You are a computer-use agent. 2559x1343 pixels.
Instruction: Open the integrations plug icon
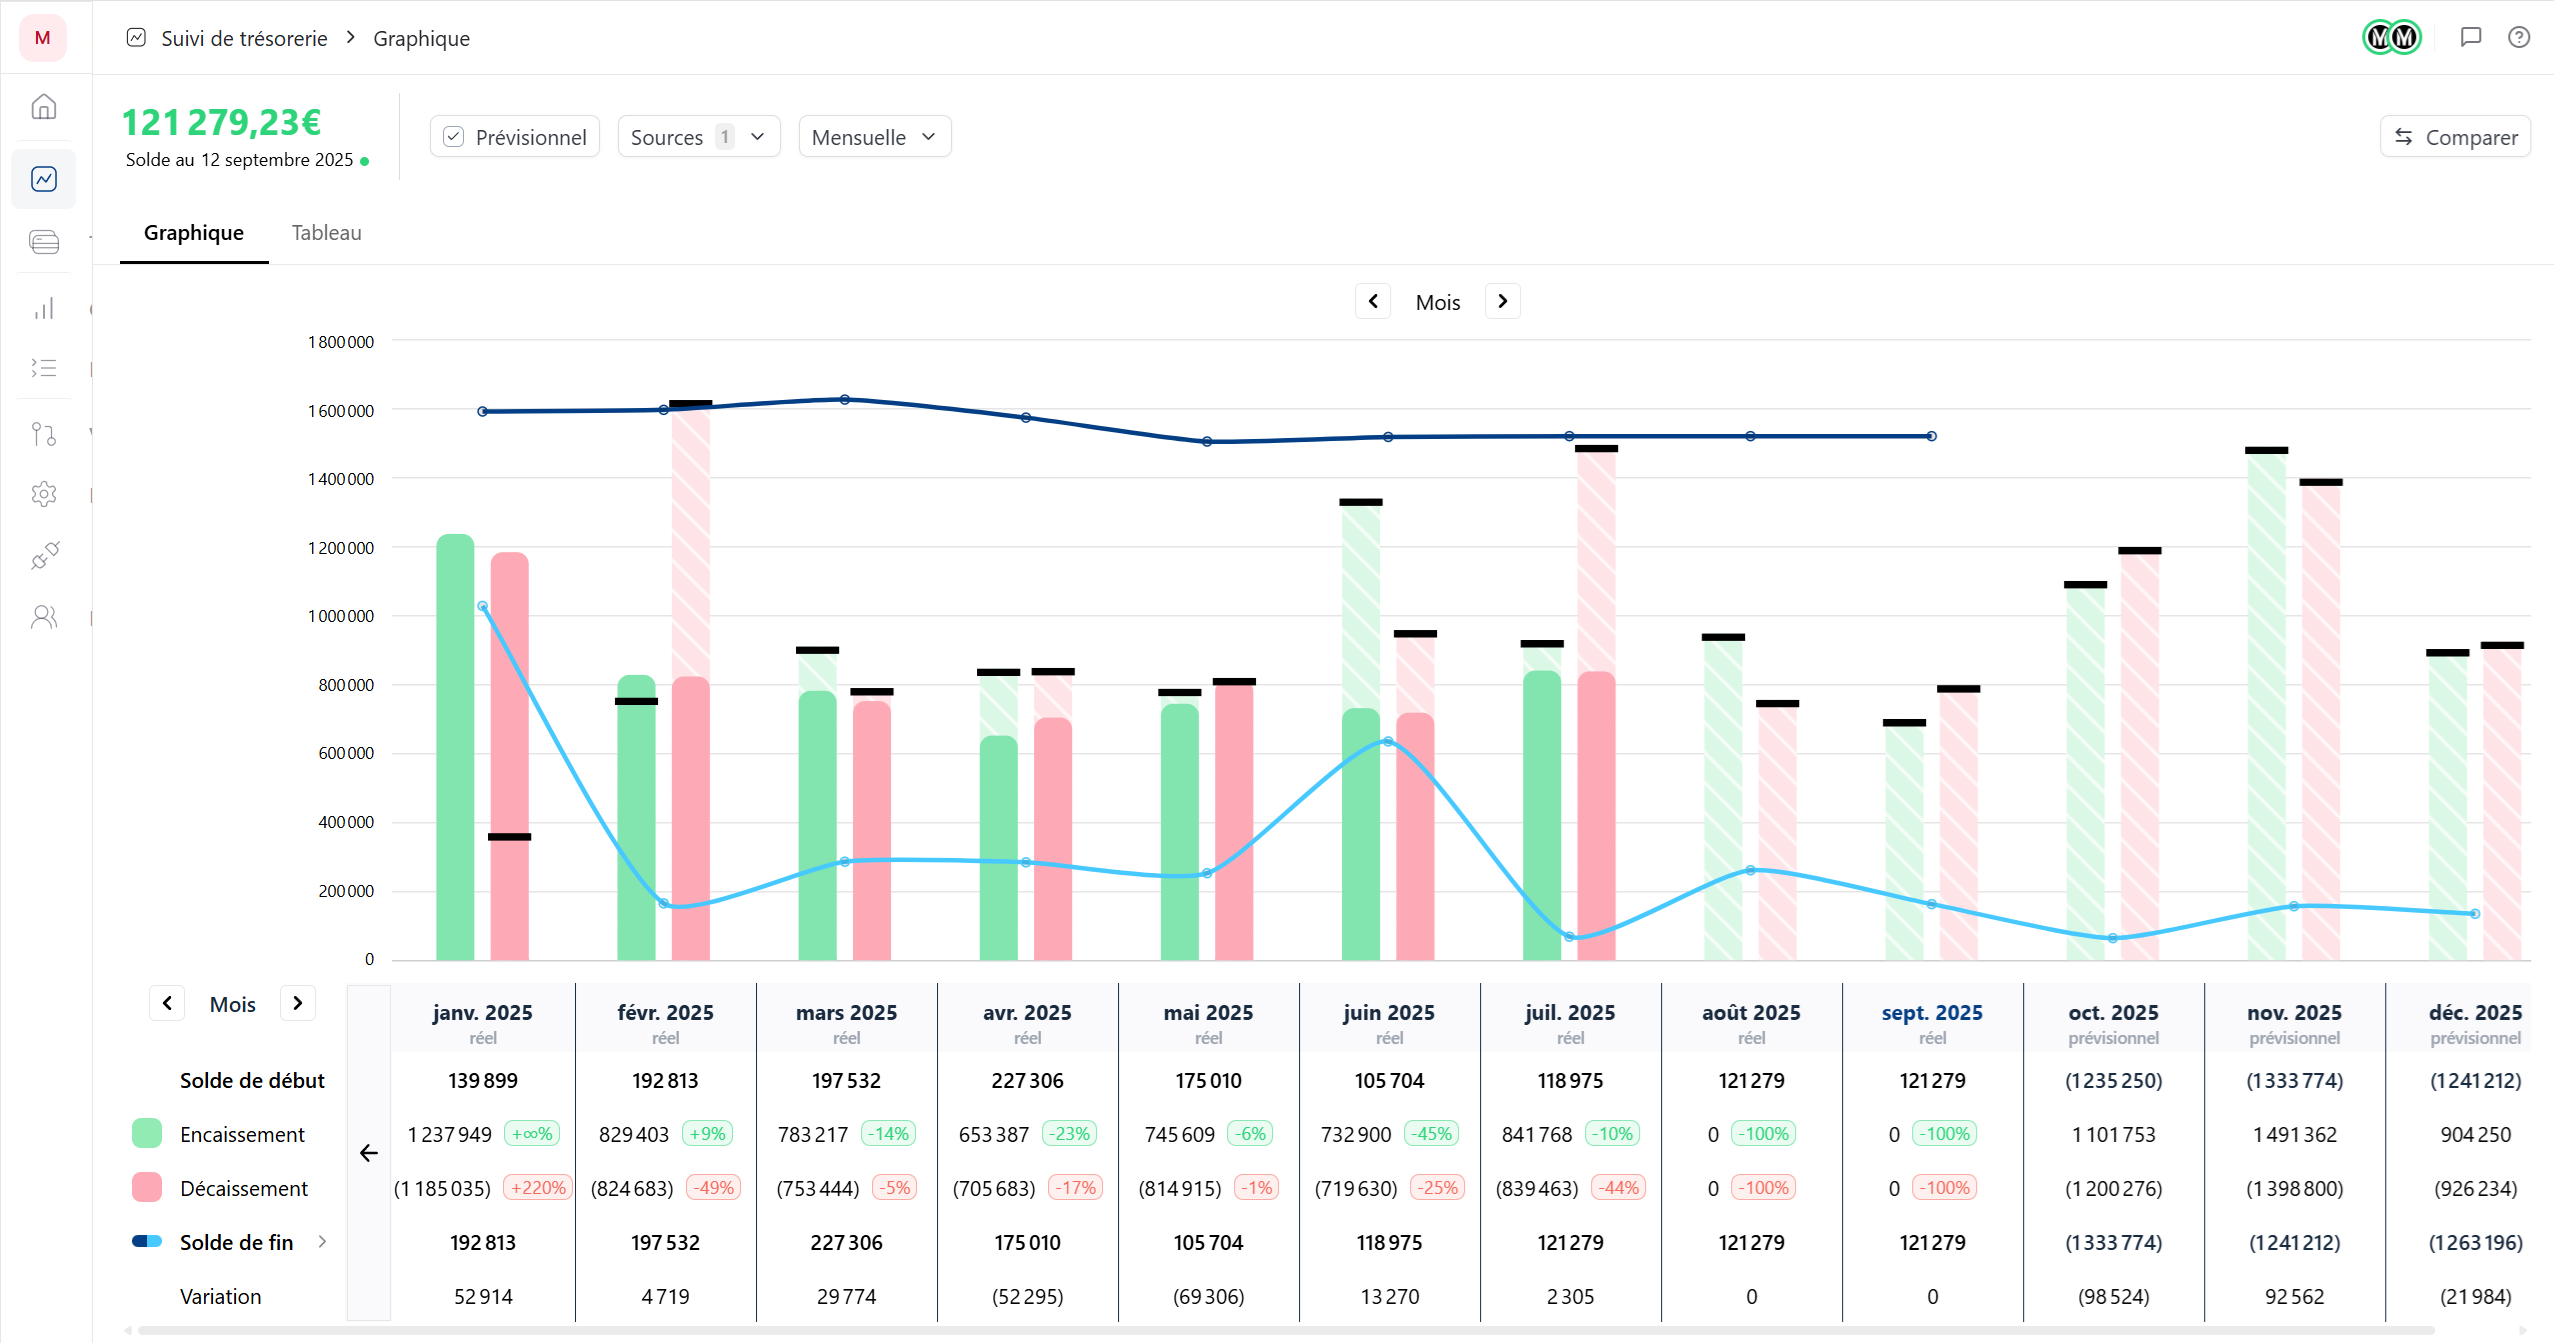pos(44,555)
